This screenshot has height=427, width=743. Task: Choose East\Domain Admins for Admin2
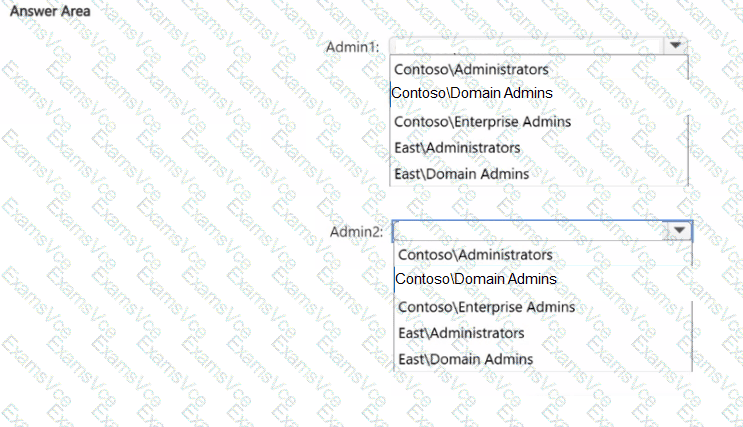click(x=465, y=359)
